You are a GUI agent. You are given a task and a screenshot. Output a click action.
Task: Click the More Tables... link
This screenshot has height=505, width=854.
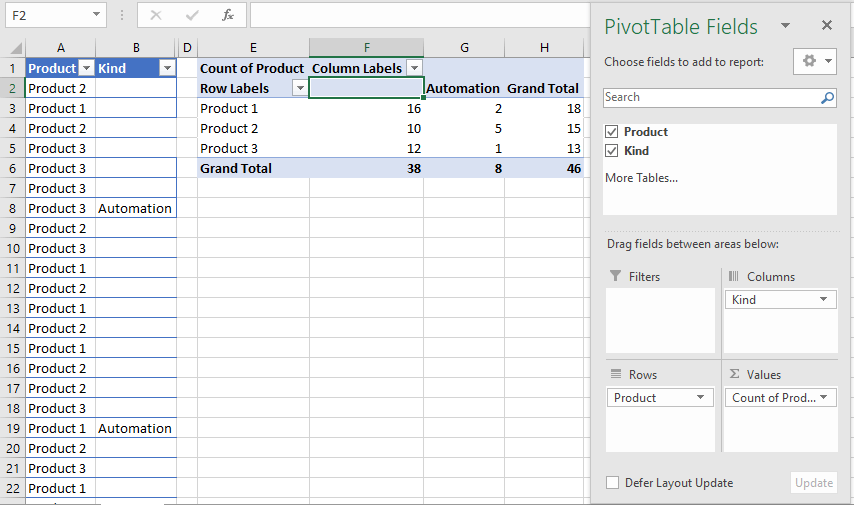pyautogui.click(x=641, y=178)
